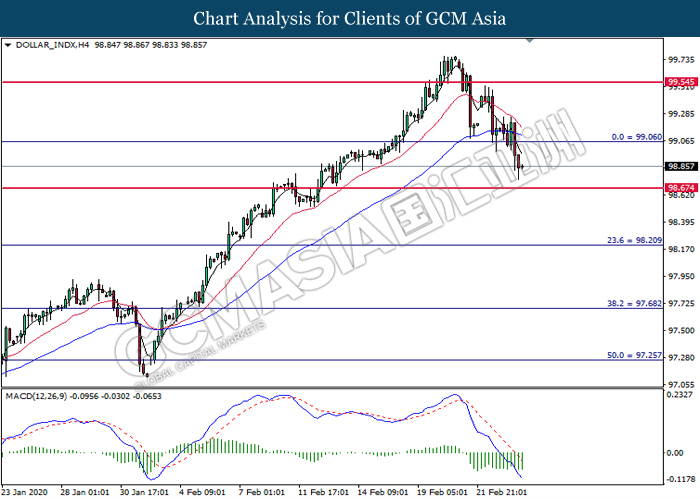Image resolution: width=700 pixels, height=500 pixels.
Task: Click the 98.674 support price tag
Action: click(681, 188)
